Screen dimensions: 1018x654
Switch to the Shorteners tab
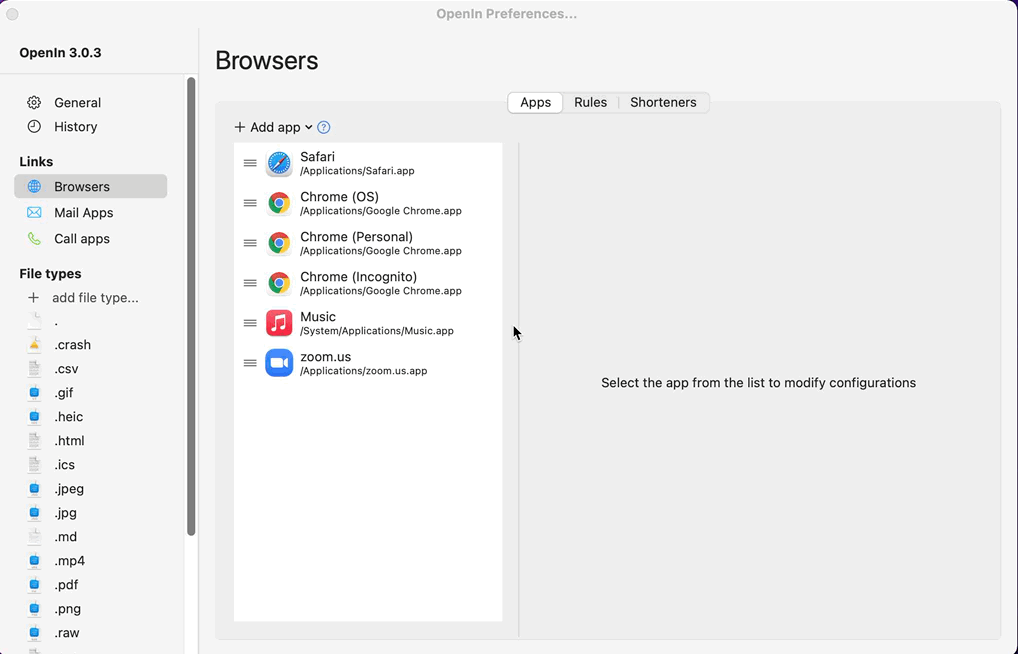(663, 103)
